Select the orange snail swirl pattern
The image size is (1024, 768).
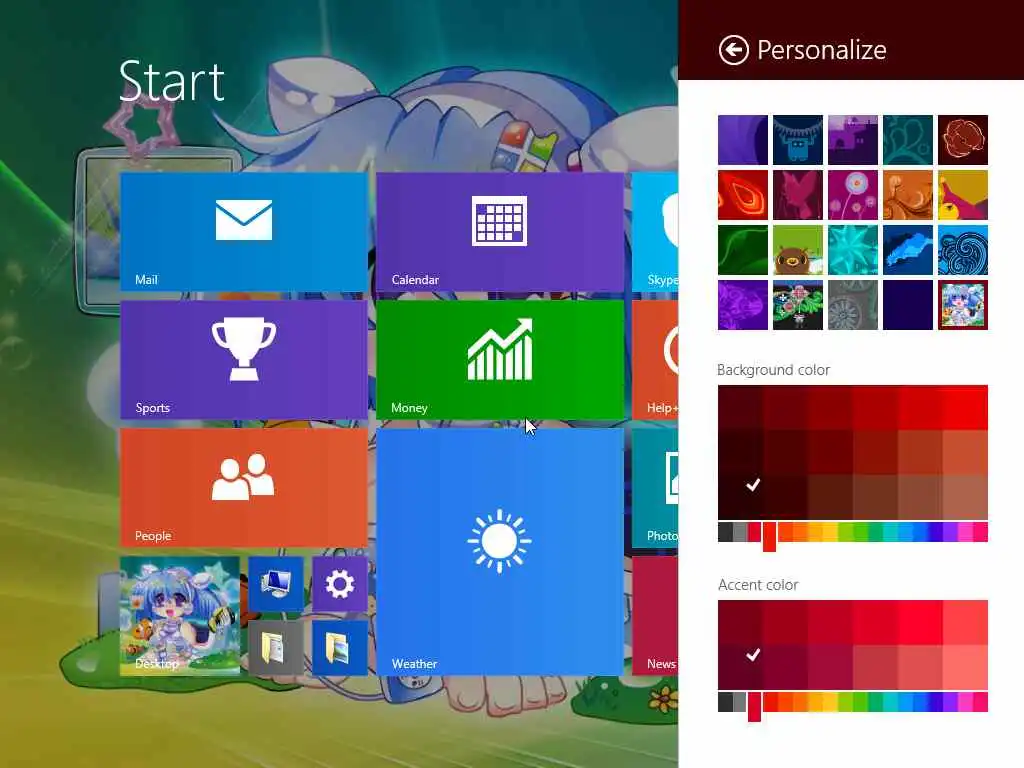(x=908, y=195)
